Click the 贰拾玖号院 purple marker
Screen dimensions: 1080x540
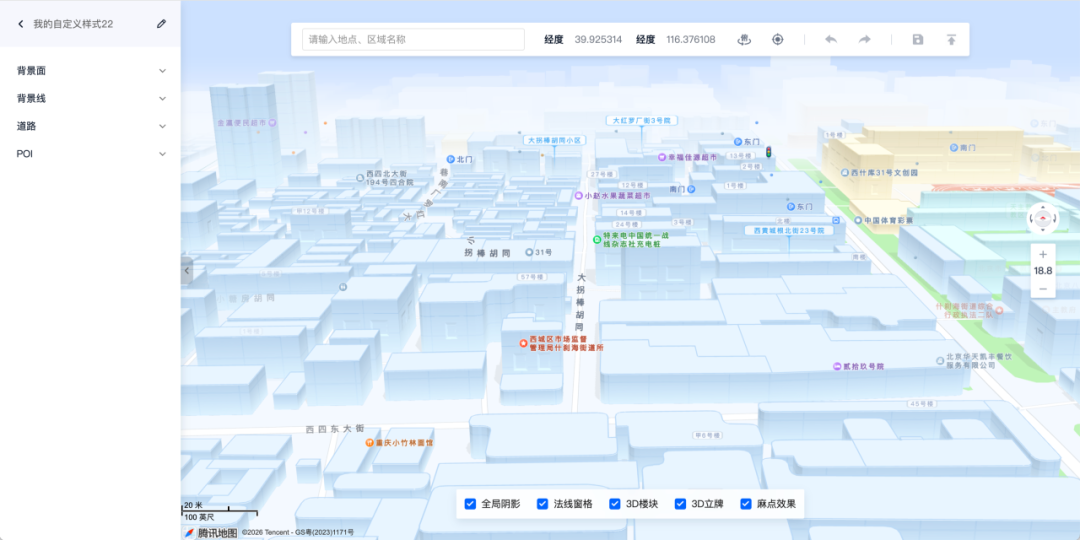[837, 366]
